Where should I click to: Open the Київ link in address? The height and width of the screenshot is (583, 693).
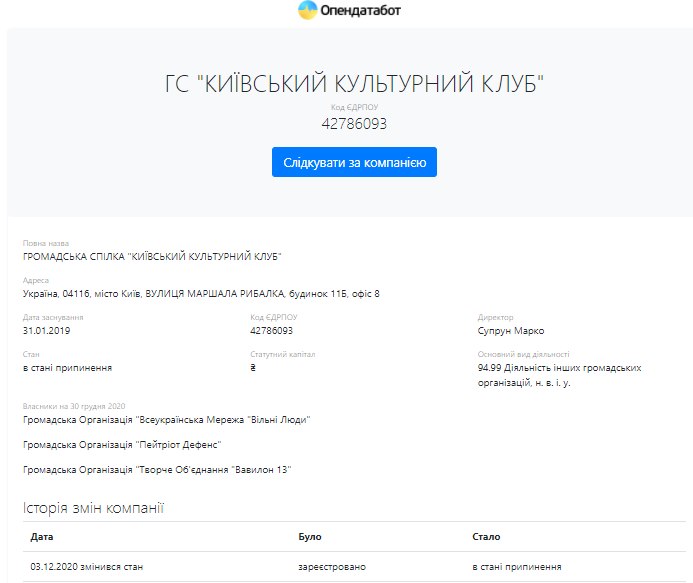click(130, 293)
